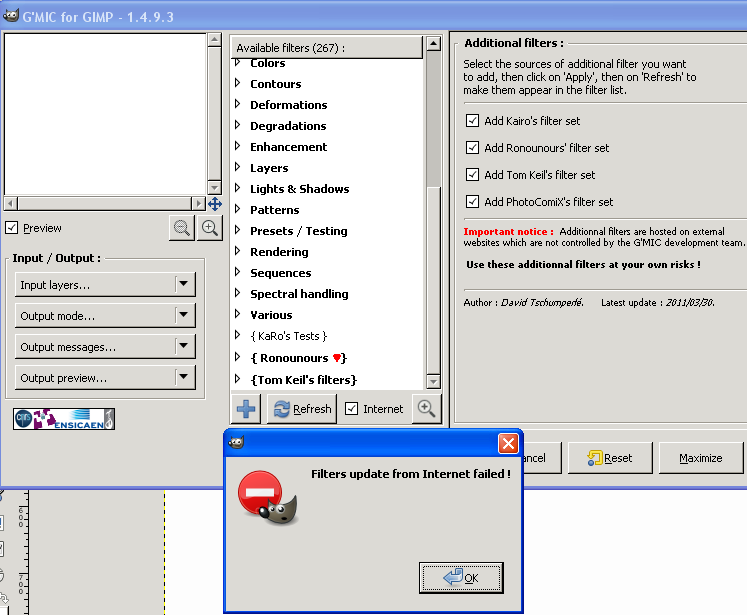Expand the Presets / Testing category
747x615 pixels.
[238, 230]
